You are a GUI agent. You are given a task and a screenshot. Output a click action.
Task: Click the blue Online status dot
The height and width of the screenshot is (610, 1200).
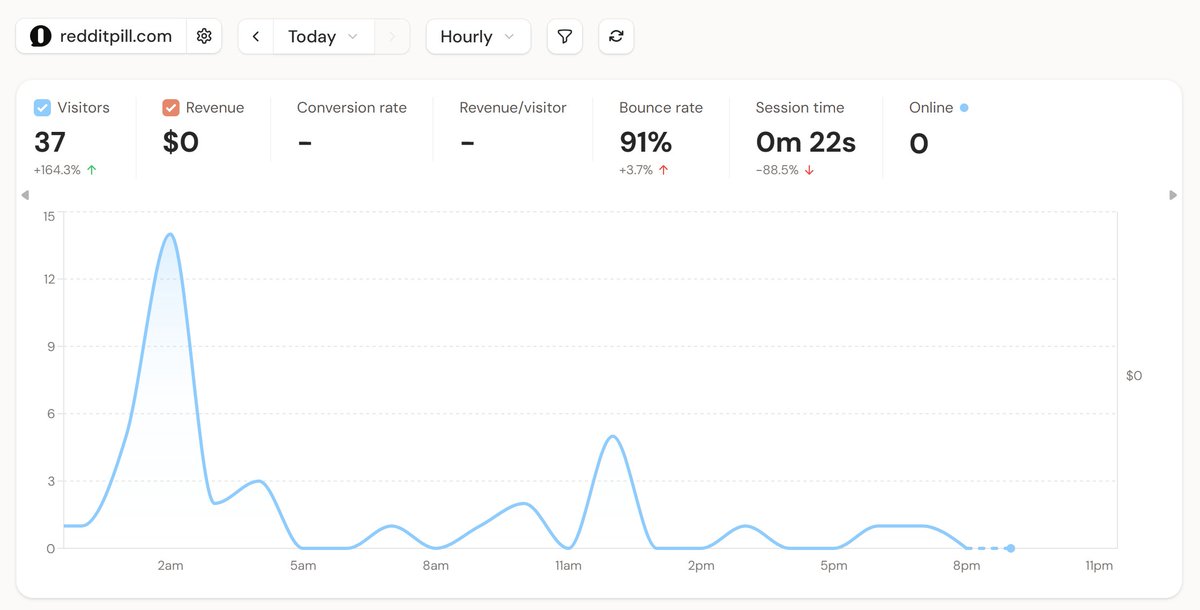coord(964,107)
